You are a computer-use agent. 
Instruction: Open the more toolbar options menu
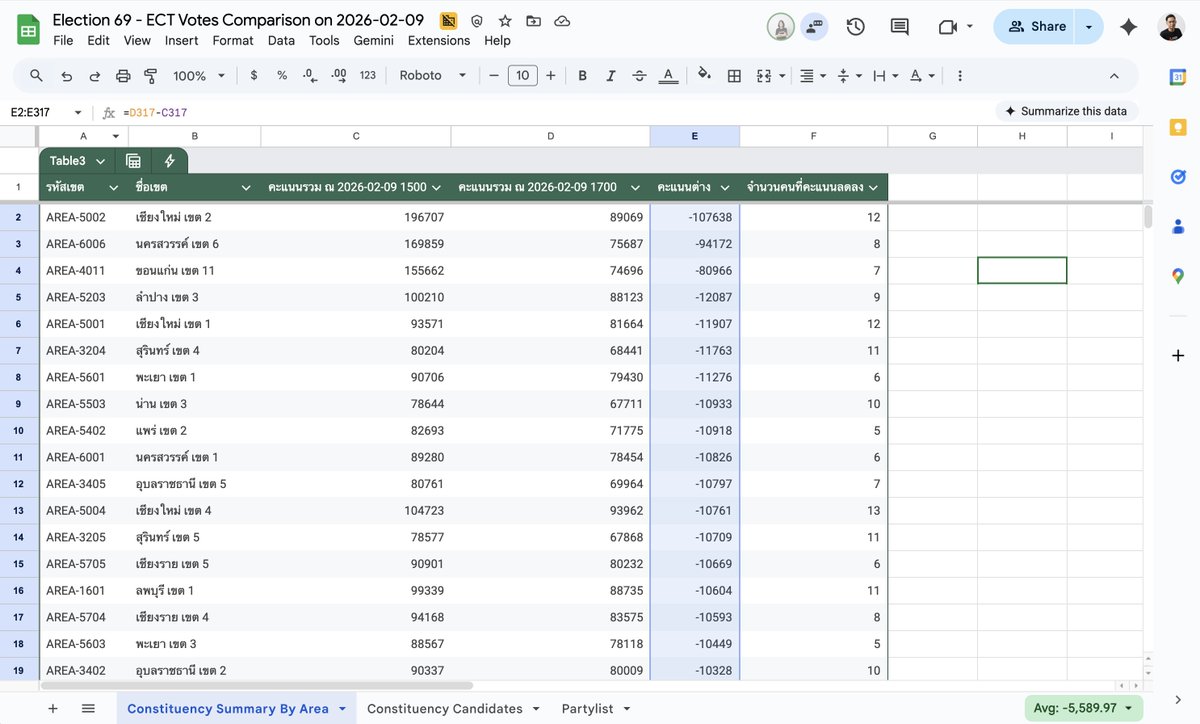(x=960, y=75)
